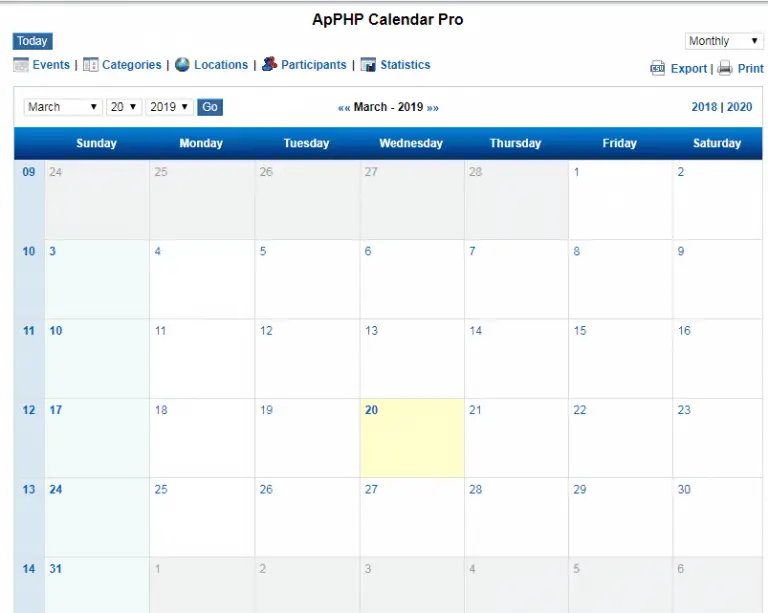Select Sunday March 10
Viewport: 768px width, 613px height.
pos(97,358)
